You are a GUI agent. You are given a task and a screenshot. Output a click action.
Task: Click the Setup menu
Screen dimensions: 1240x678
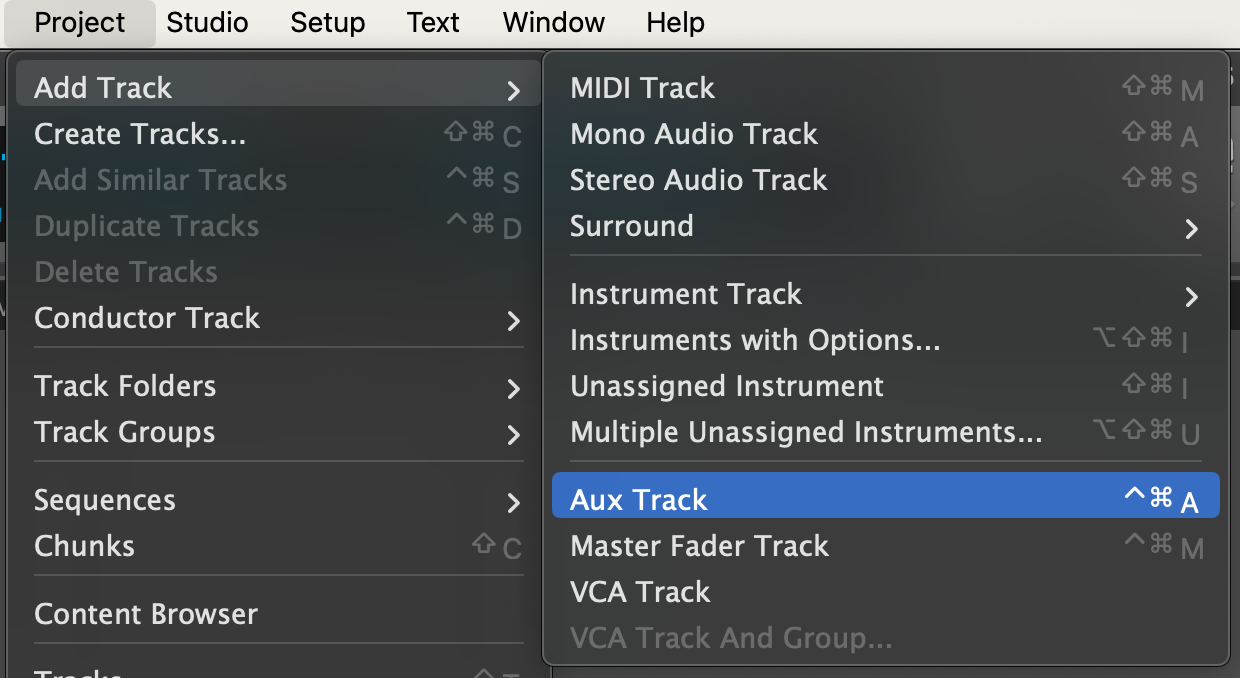point(328,22)
